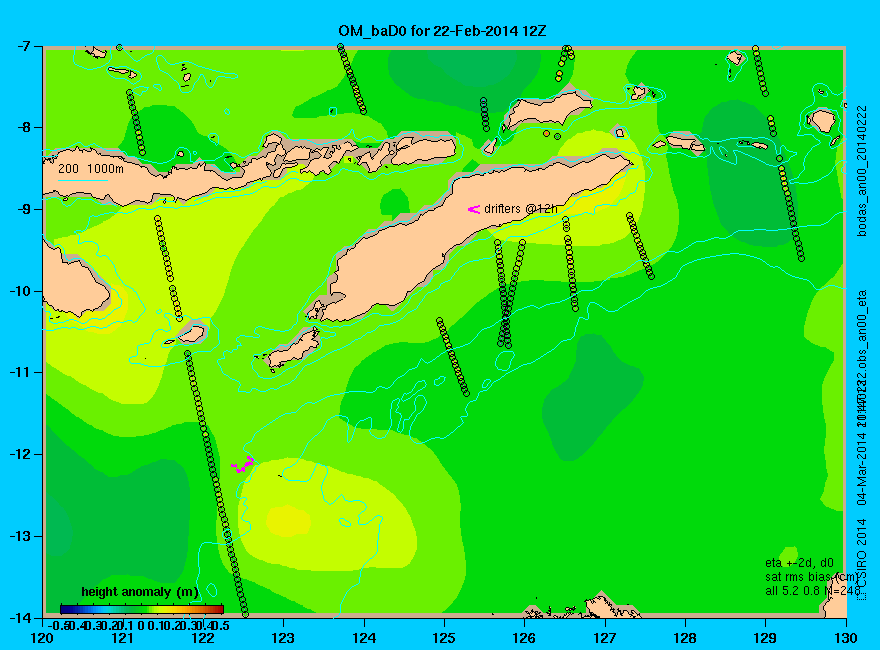Click the vertical "bodas_an00_20140222" label
This screenshot has height=650, width=880.
tap(862, 171)
